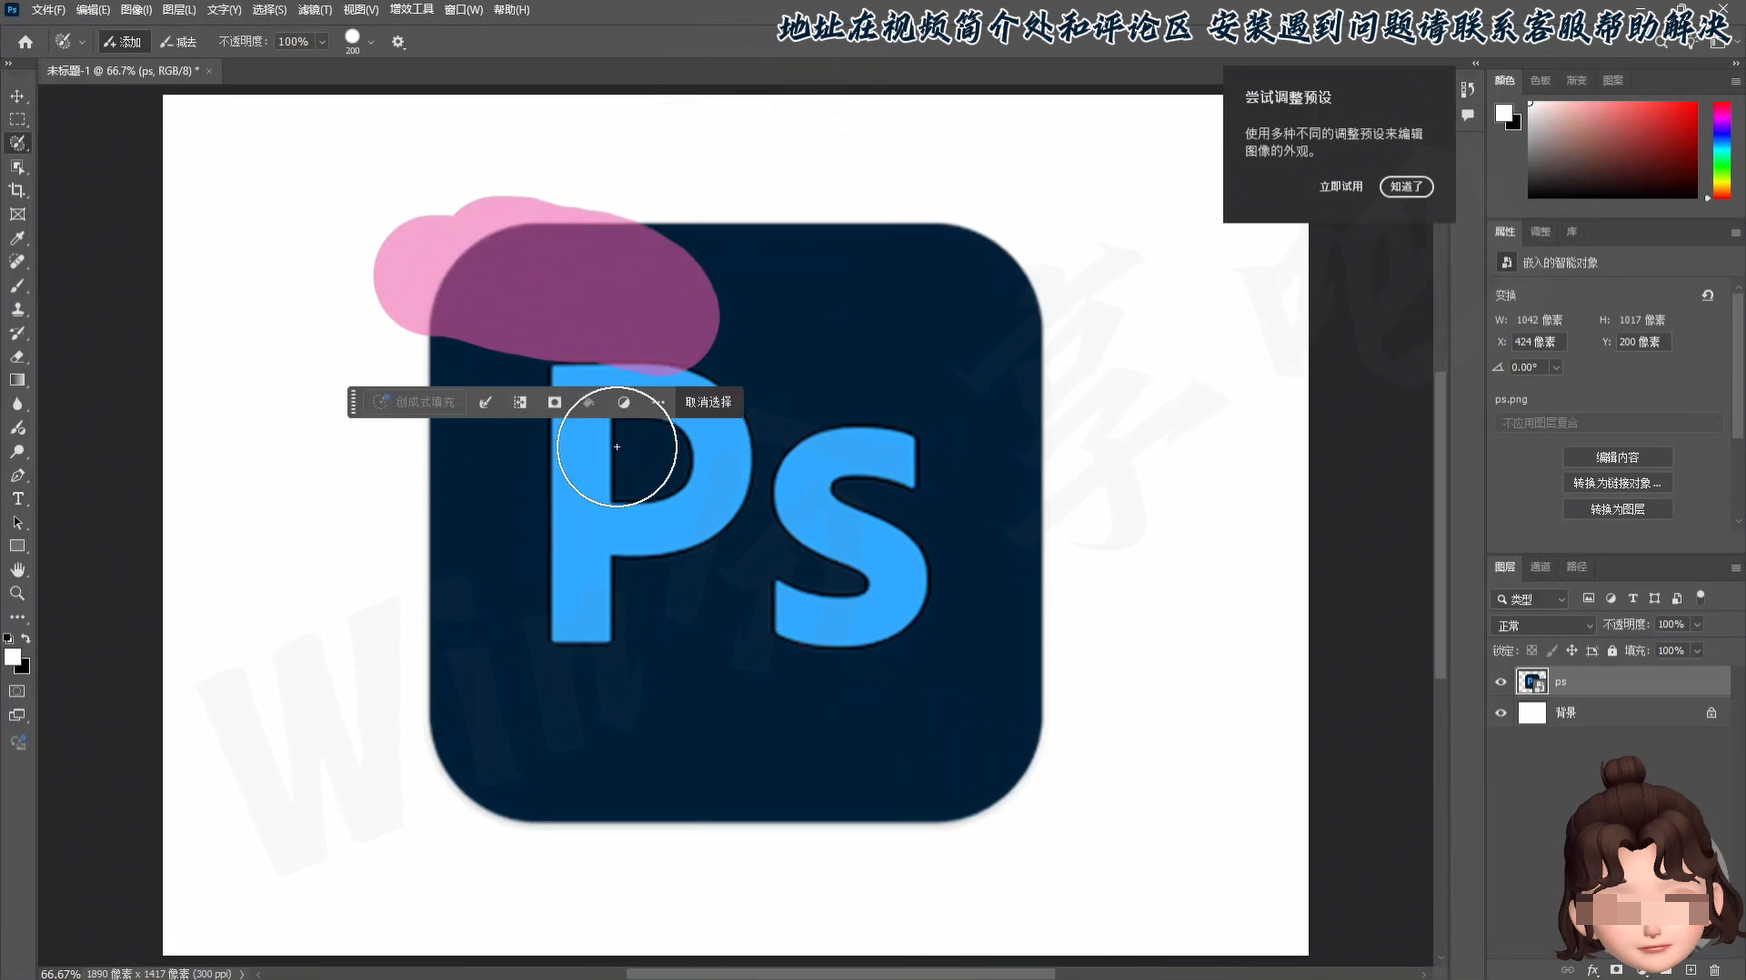Select the Path Selection tool
The height and width of the screenshot is (980, 1746).
[x=17, y=522]
